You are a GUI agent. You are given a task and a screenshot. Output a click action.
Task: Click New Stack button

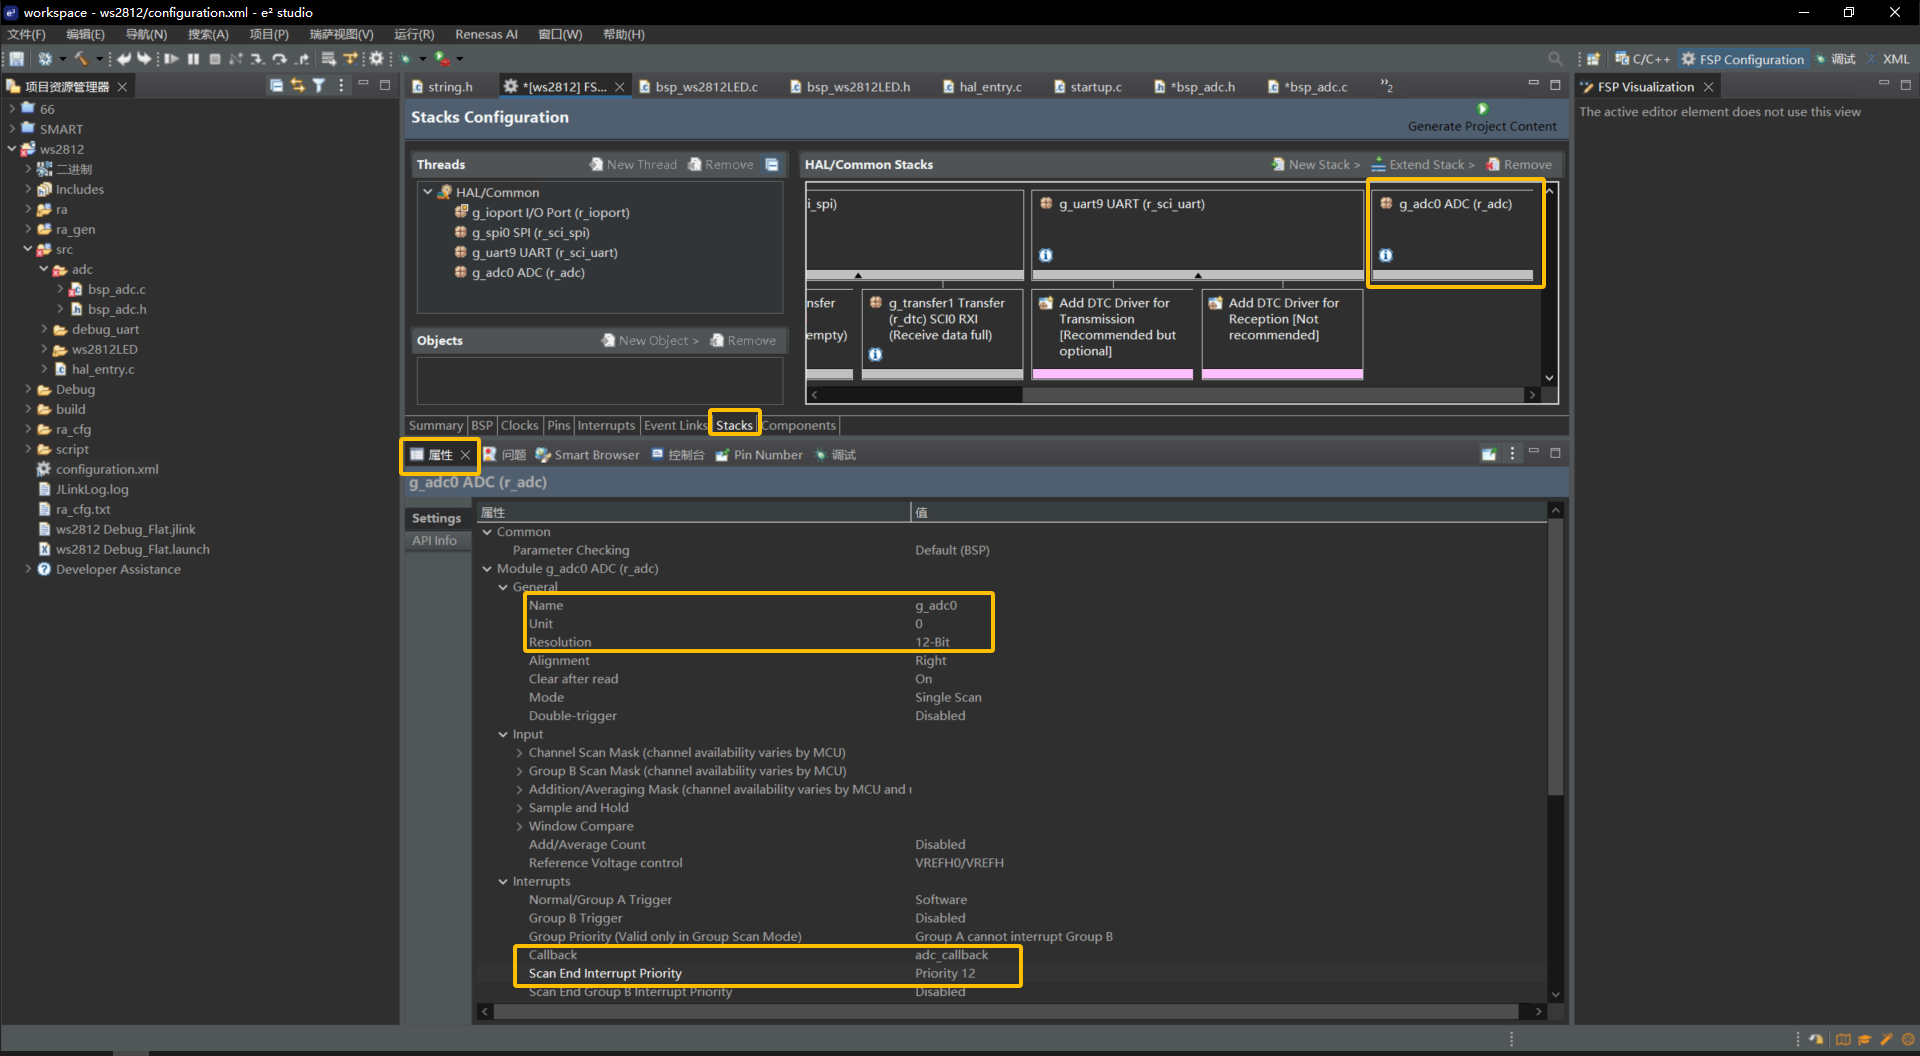(1315, 165)
